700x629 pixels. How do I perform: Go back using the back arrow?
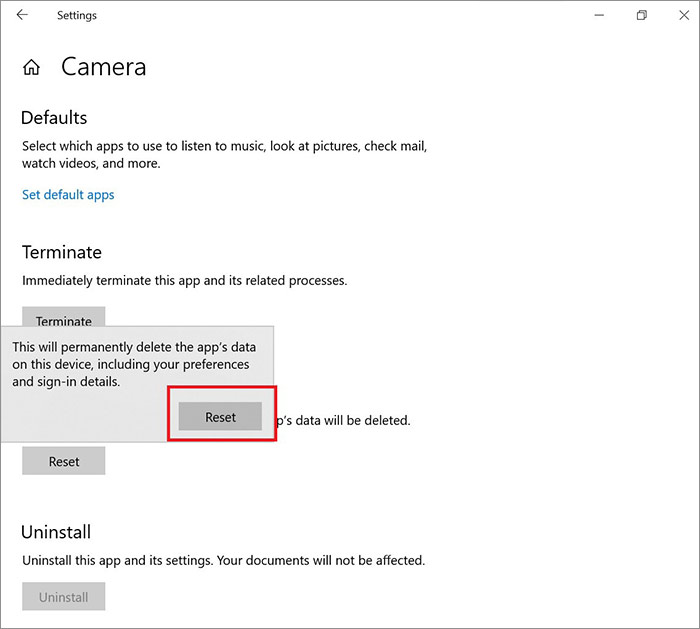22,15
